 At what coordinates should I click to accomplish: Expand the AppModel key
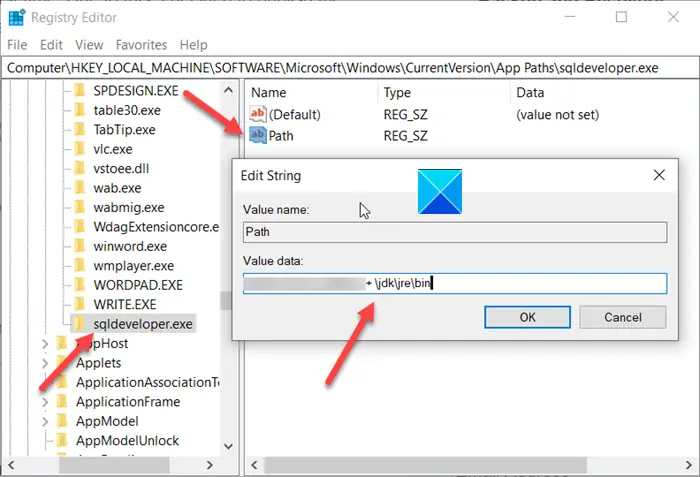click(45, 421)
